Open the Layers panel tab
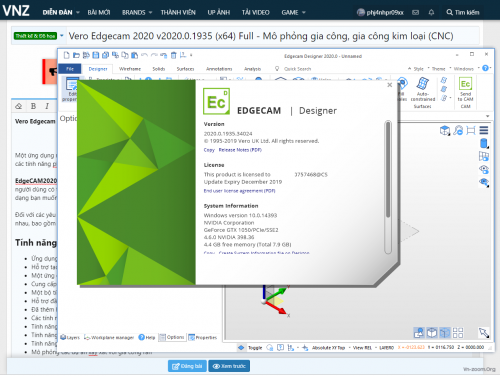Screen dimensions: 500x376 click(x=70, y=337)
